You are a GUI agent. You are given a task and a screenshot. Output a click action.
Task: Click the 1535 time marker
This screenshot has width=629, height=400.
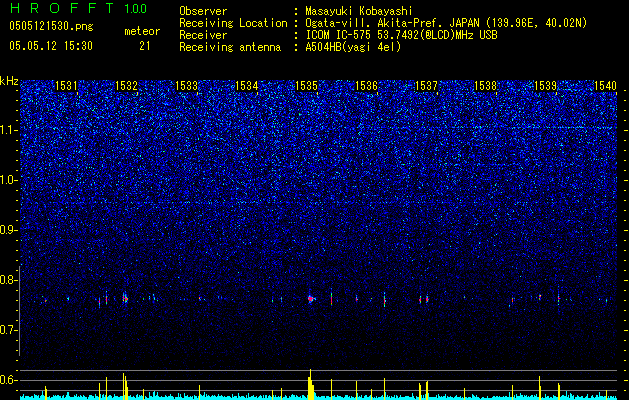pos(306,85)
